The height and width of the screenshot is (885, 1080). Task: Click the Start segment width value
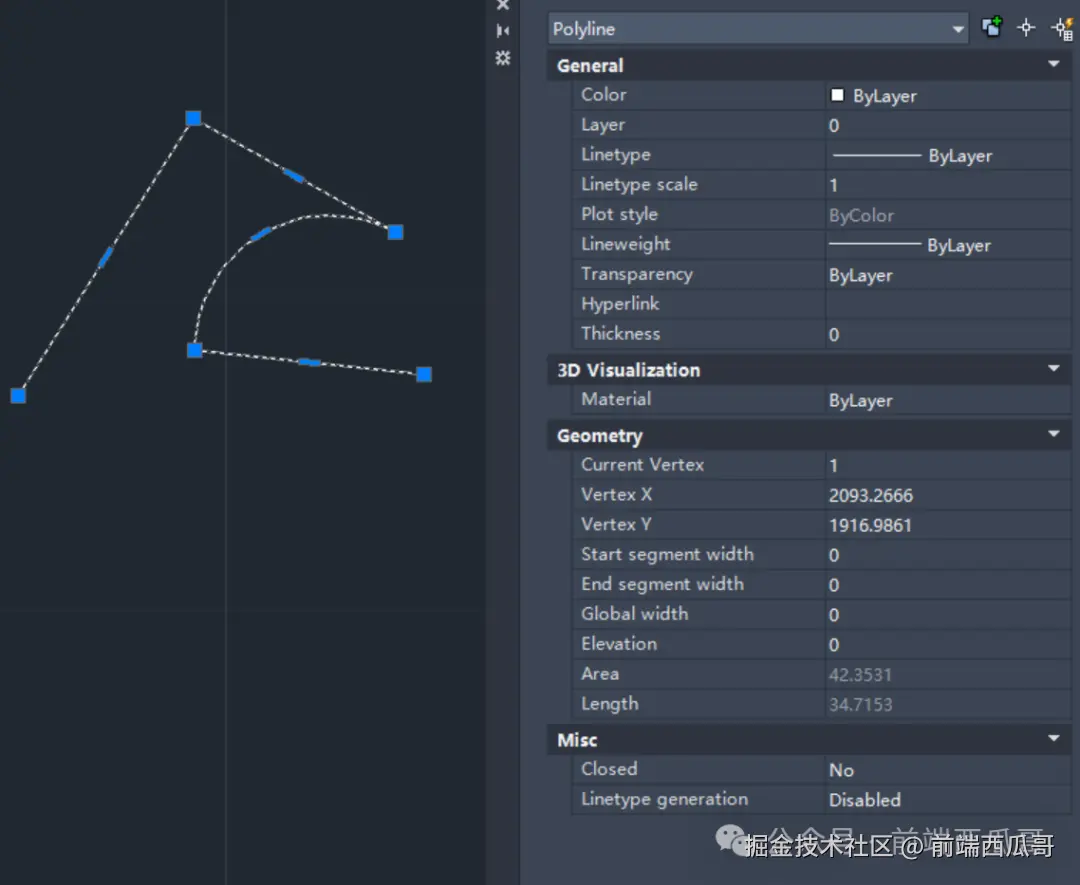pos(948,555)
